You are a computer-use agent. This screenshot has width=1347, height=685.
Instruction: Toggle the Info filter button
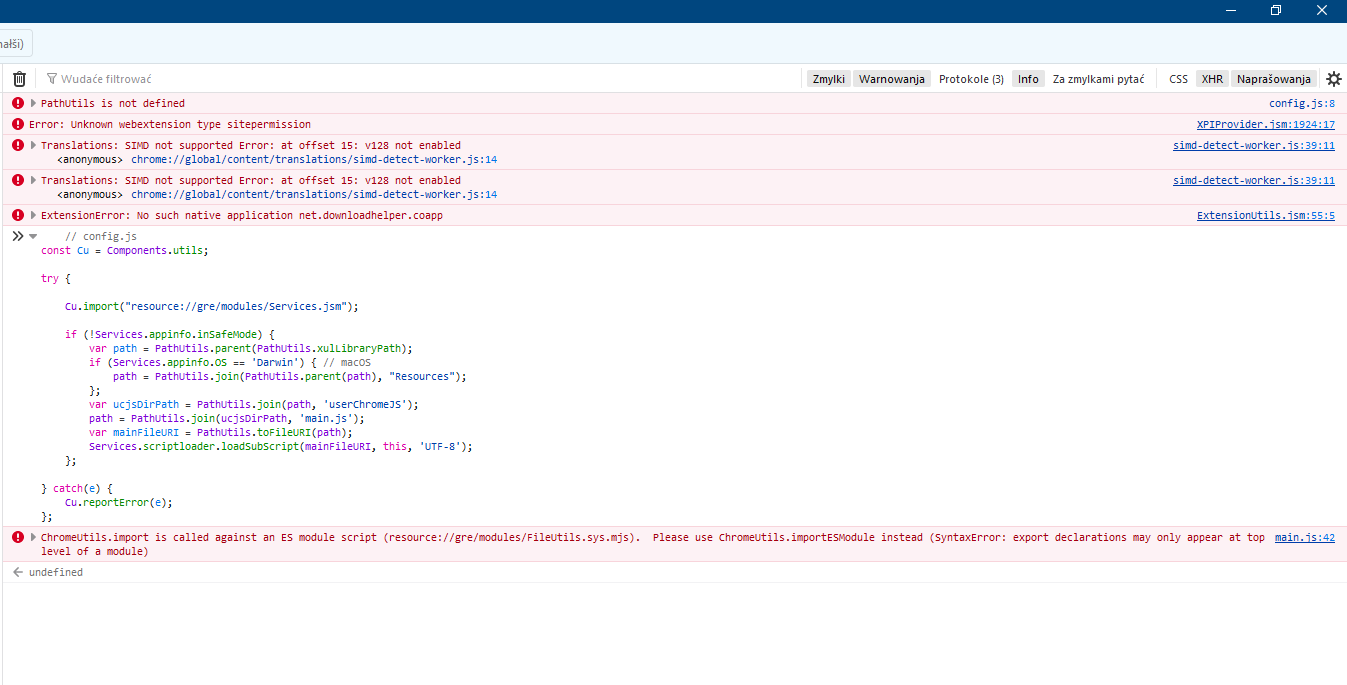pyautogui.click(x=1028, y=79)
